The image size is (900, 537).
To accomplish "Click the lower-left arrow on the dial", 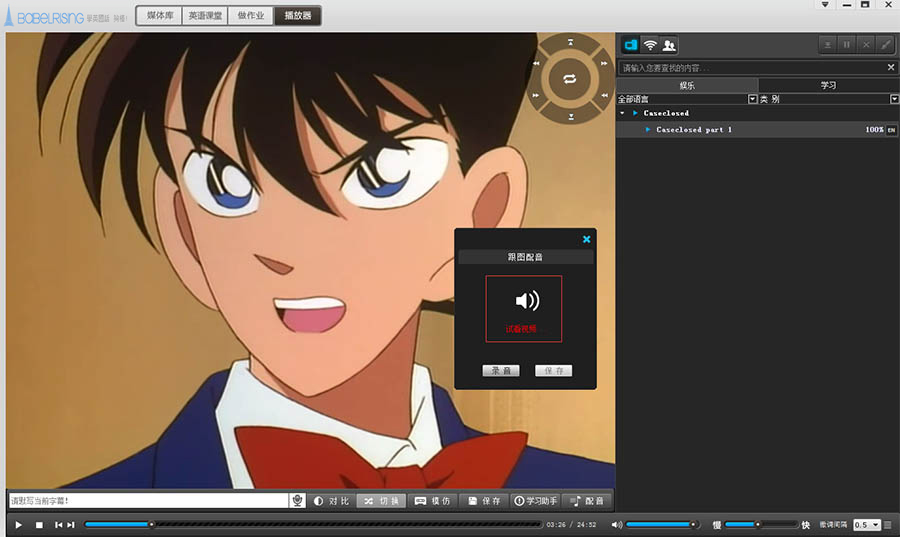I will click(x=536, y=95).
